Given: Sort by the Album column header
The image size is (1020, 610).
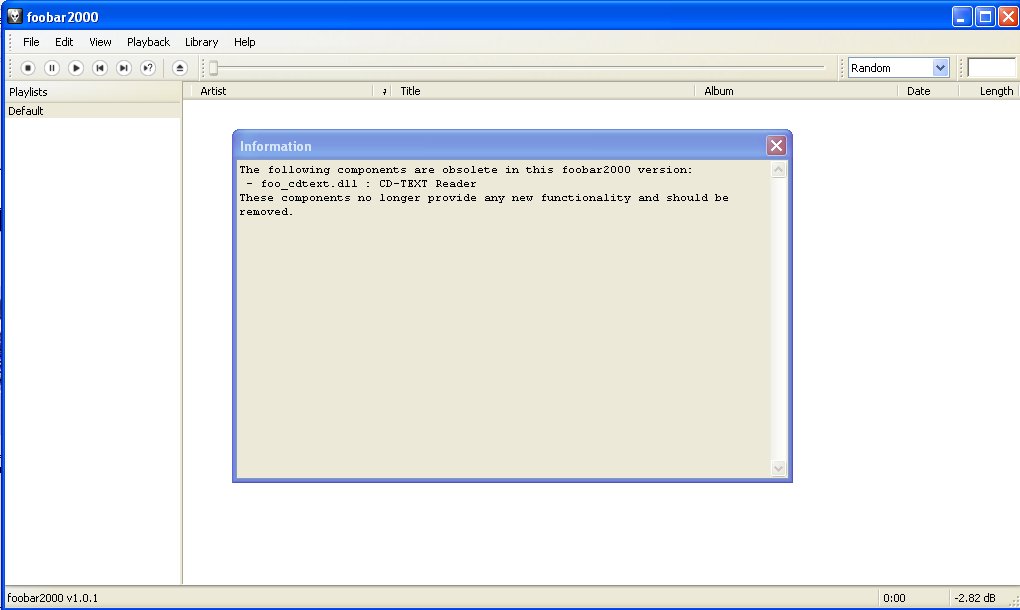Looking at the screenshot, I should click(797, 91).
